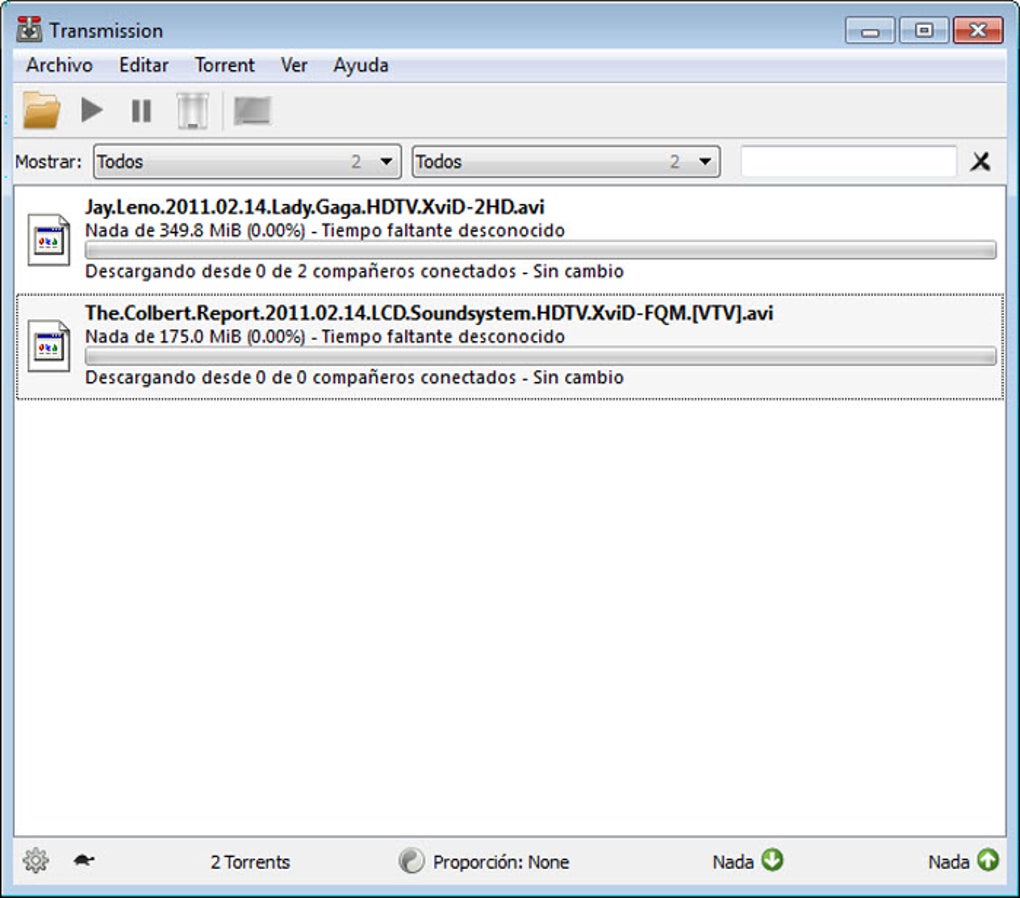This screenshot has height=898, width=1020.
Task: Click the green download speed arrow icon
Action: click(772, 860)
